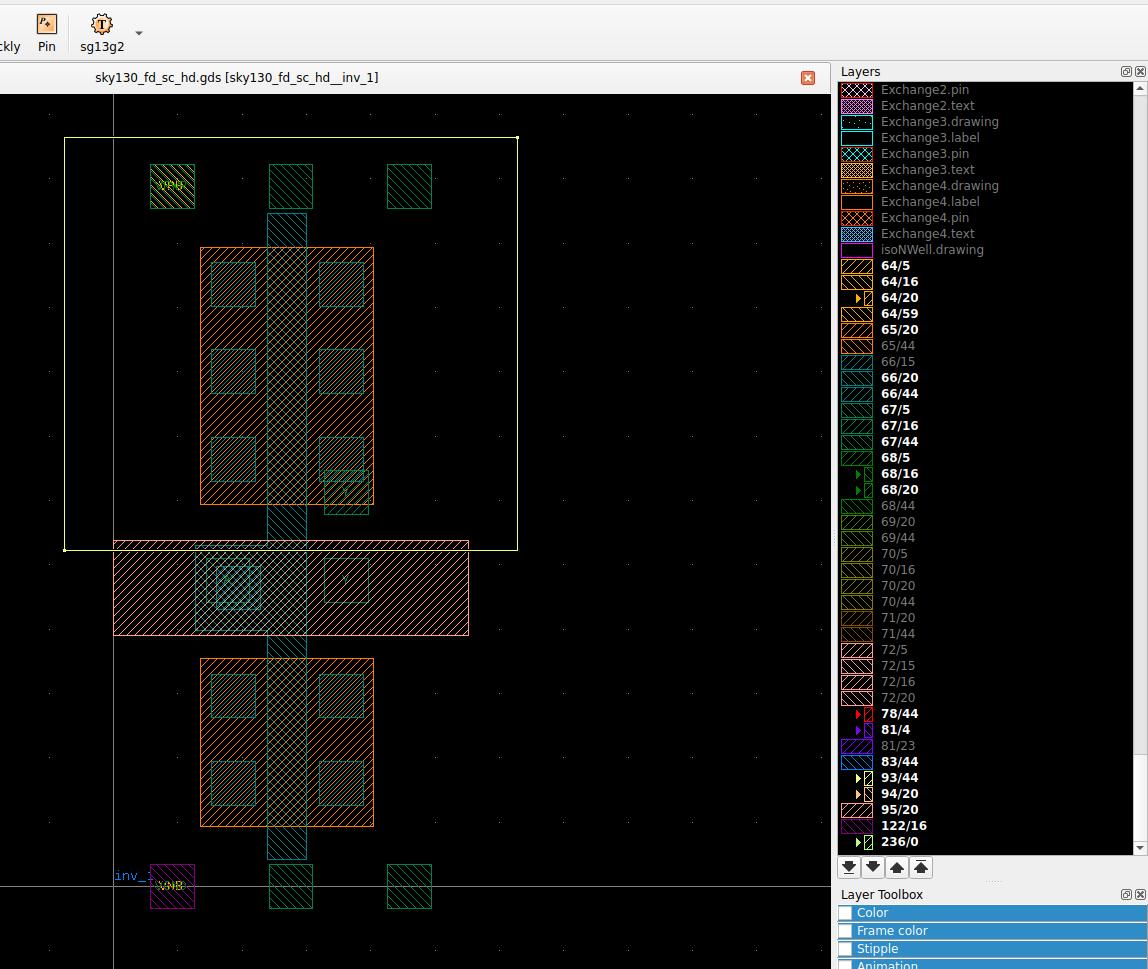Toggle the Stipple section checkbox
The width and height of the screenshot is (1148, 969).
(x=846, y=949)
